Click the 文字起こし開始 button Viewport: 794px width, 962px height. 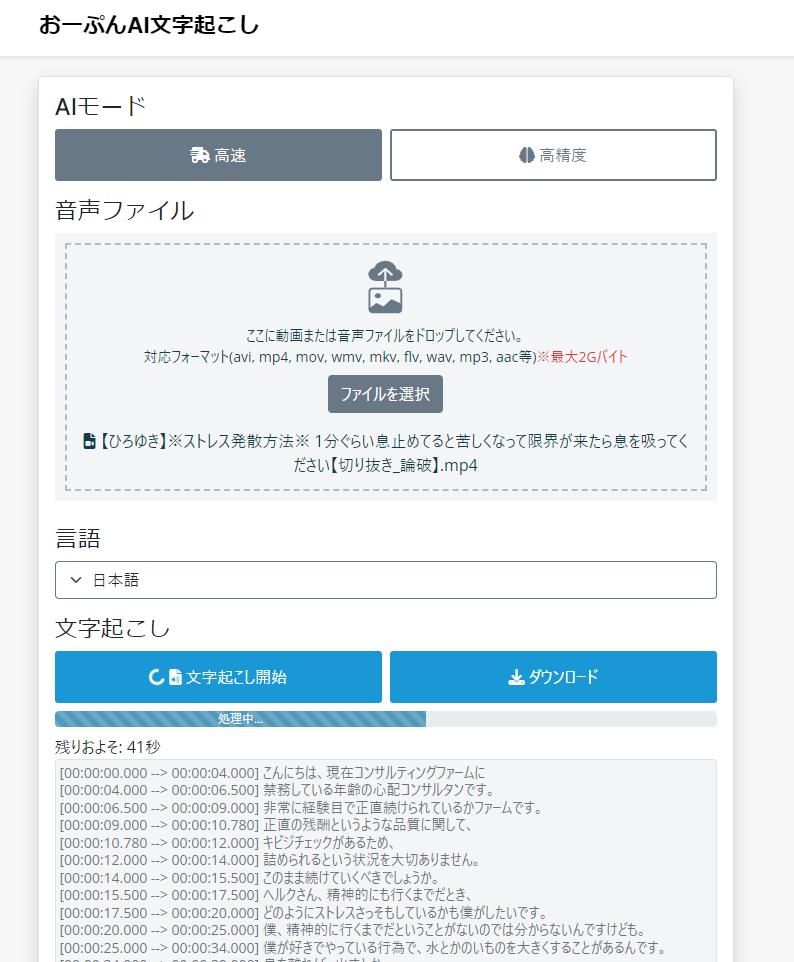click(x=218, y=677)
